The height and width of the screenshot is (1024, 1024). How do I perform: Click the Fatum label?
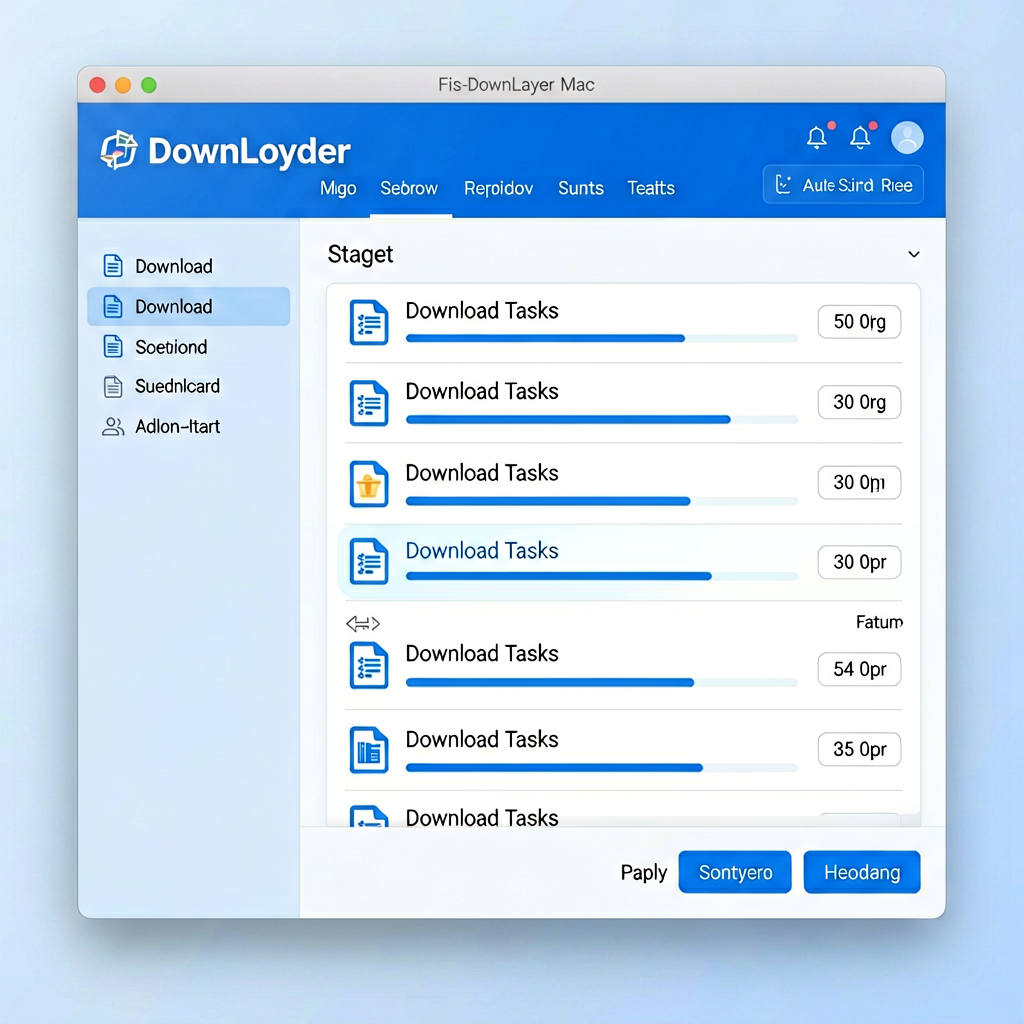click(x=879, y=622)
